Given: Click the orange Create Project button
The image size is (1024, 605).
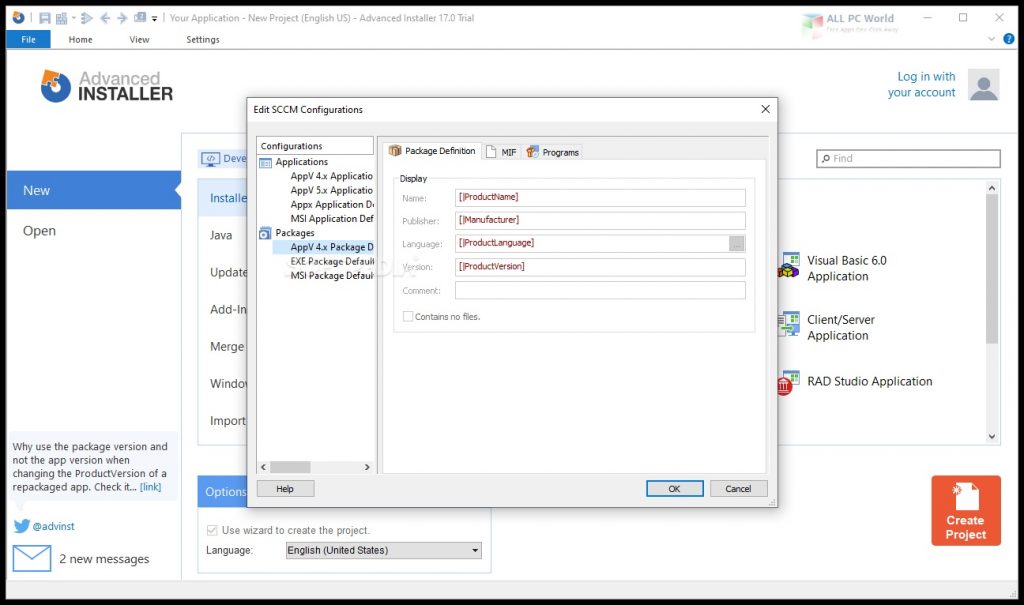Looking at the screenshot, I should tap(965, 510).
